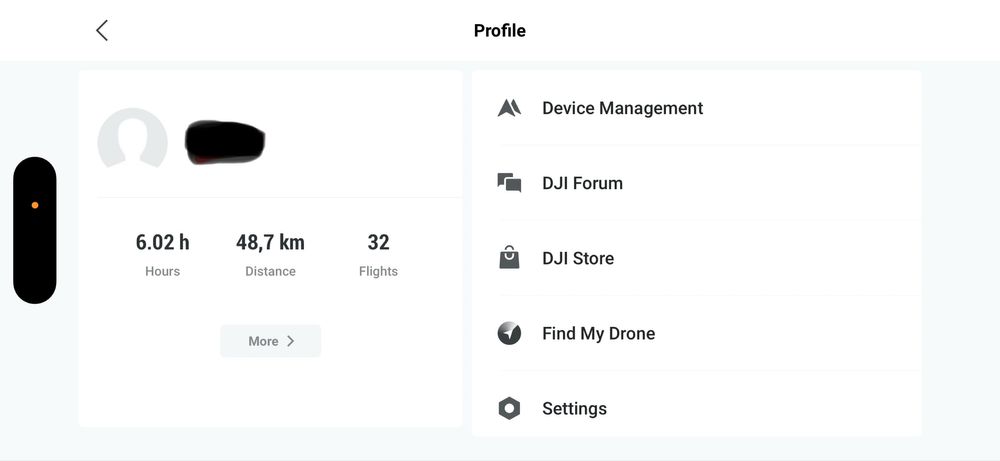Tap the 32 flights count stat
This screenshot has height=461, width=1000.
[378, 243]
